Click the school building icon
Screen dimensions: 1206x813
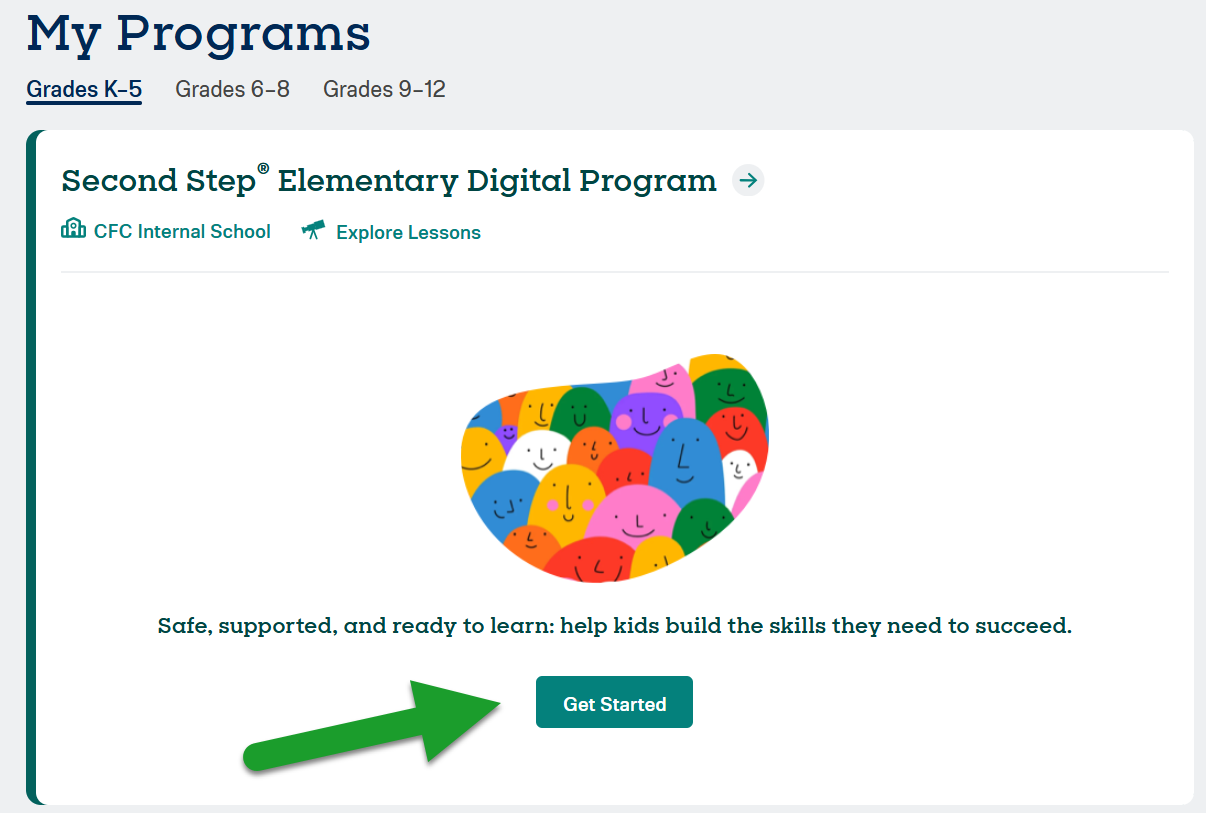pos(73,230)
